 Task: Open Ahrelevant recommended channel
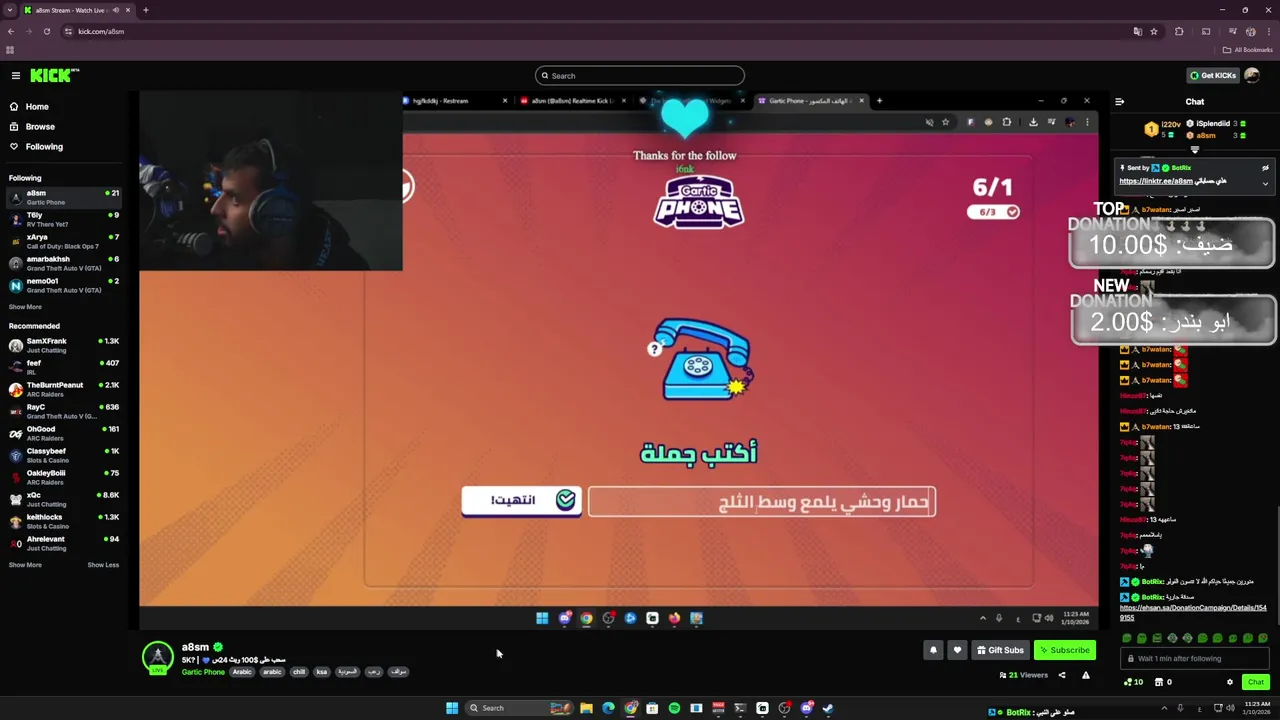(x=65, y=543)
